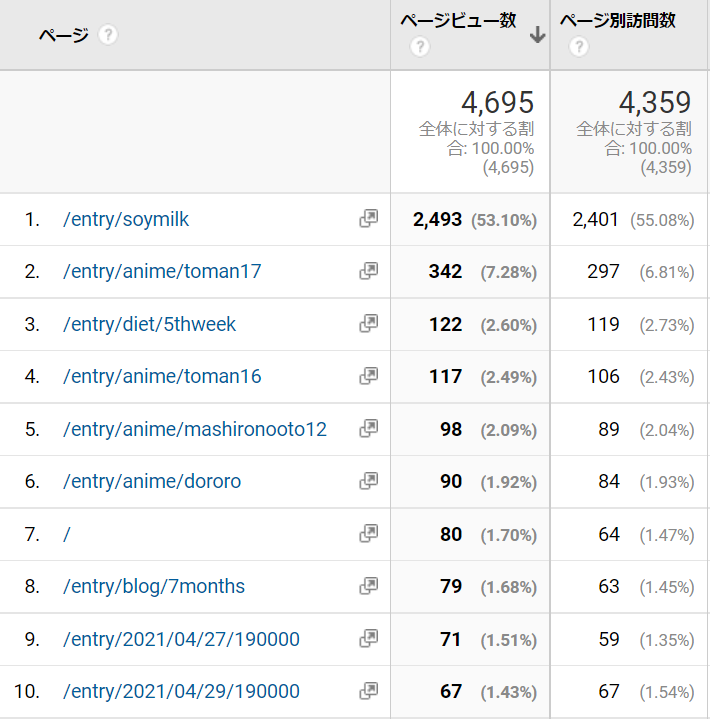Open /entry/soymilk page in new window icon

[369, 219]
